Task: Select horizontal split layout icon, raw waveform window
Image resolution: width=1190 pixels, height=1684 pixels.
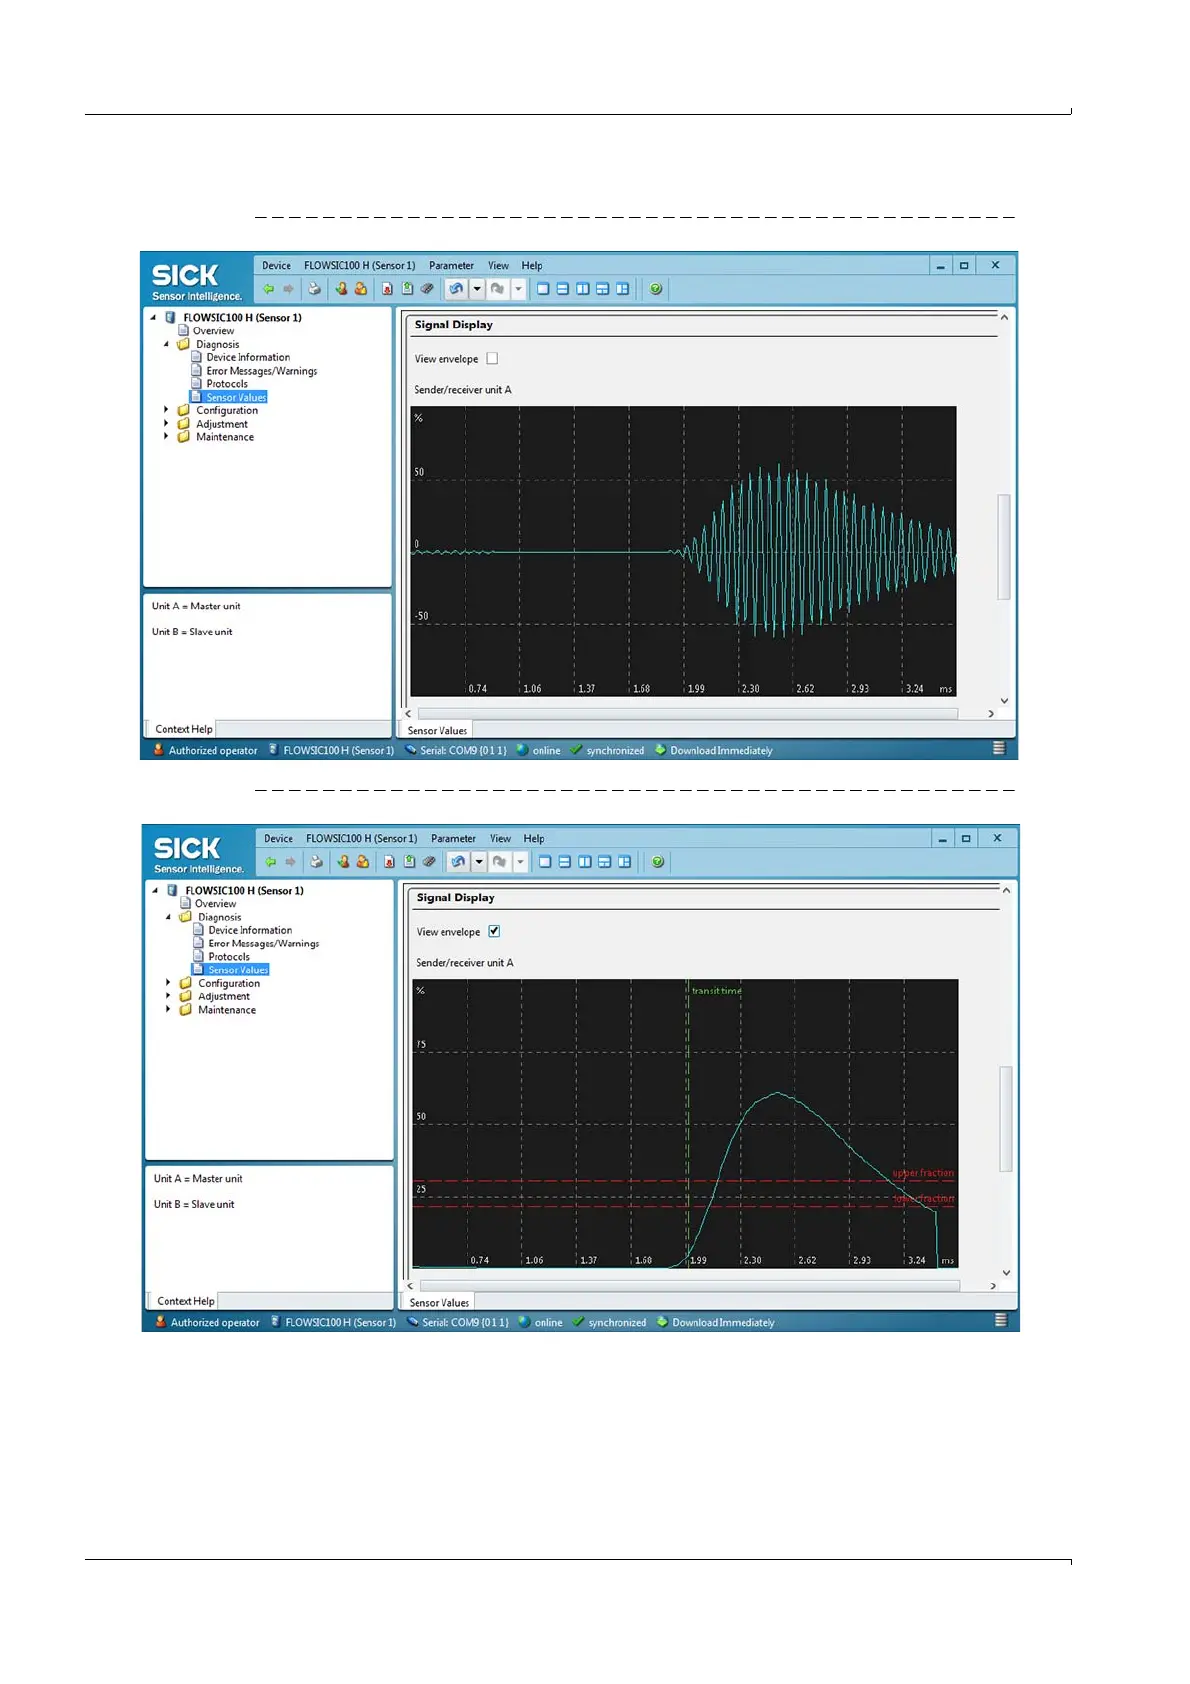Action: pos(563,289)
